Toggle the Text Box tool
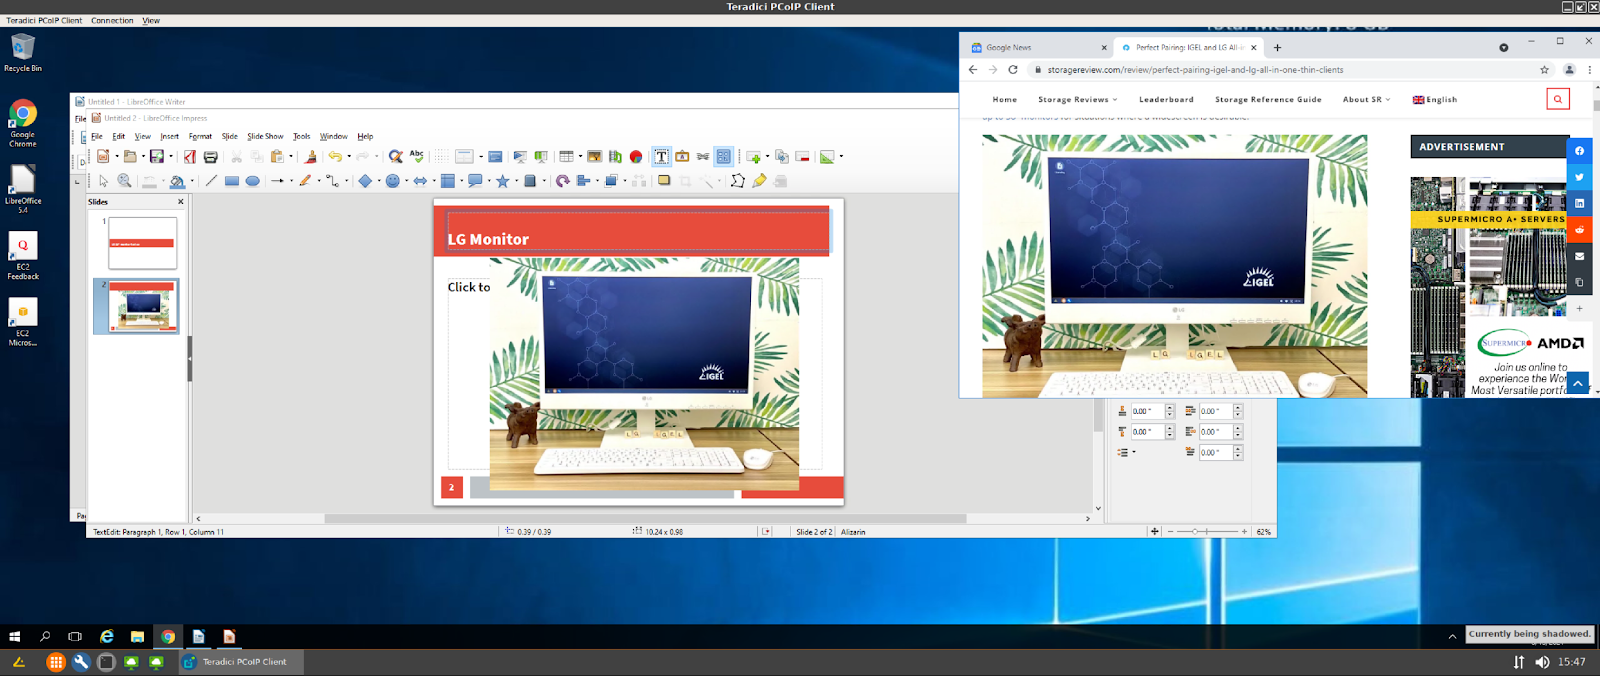 661,156
